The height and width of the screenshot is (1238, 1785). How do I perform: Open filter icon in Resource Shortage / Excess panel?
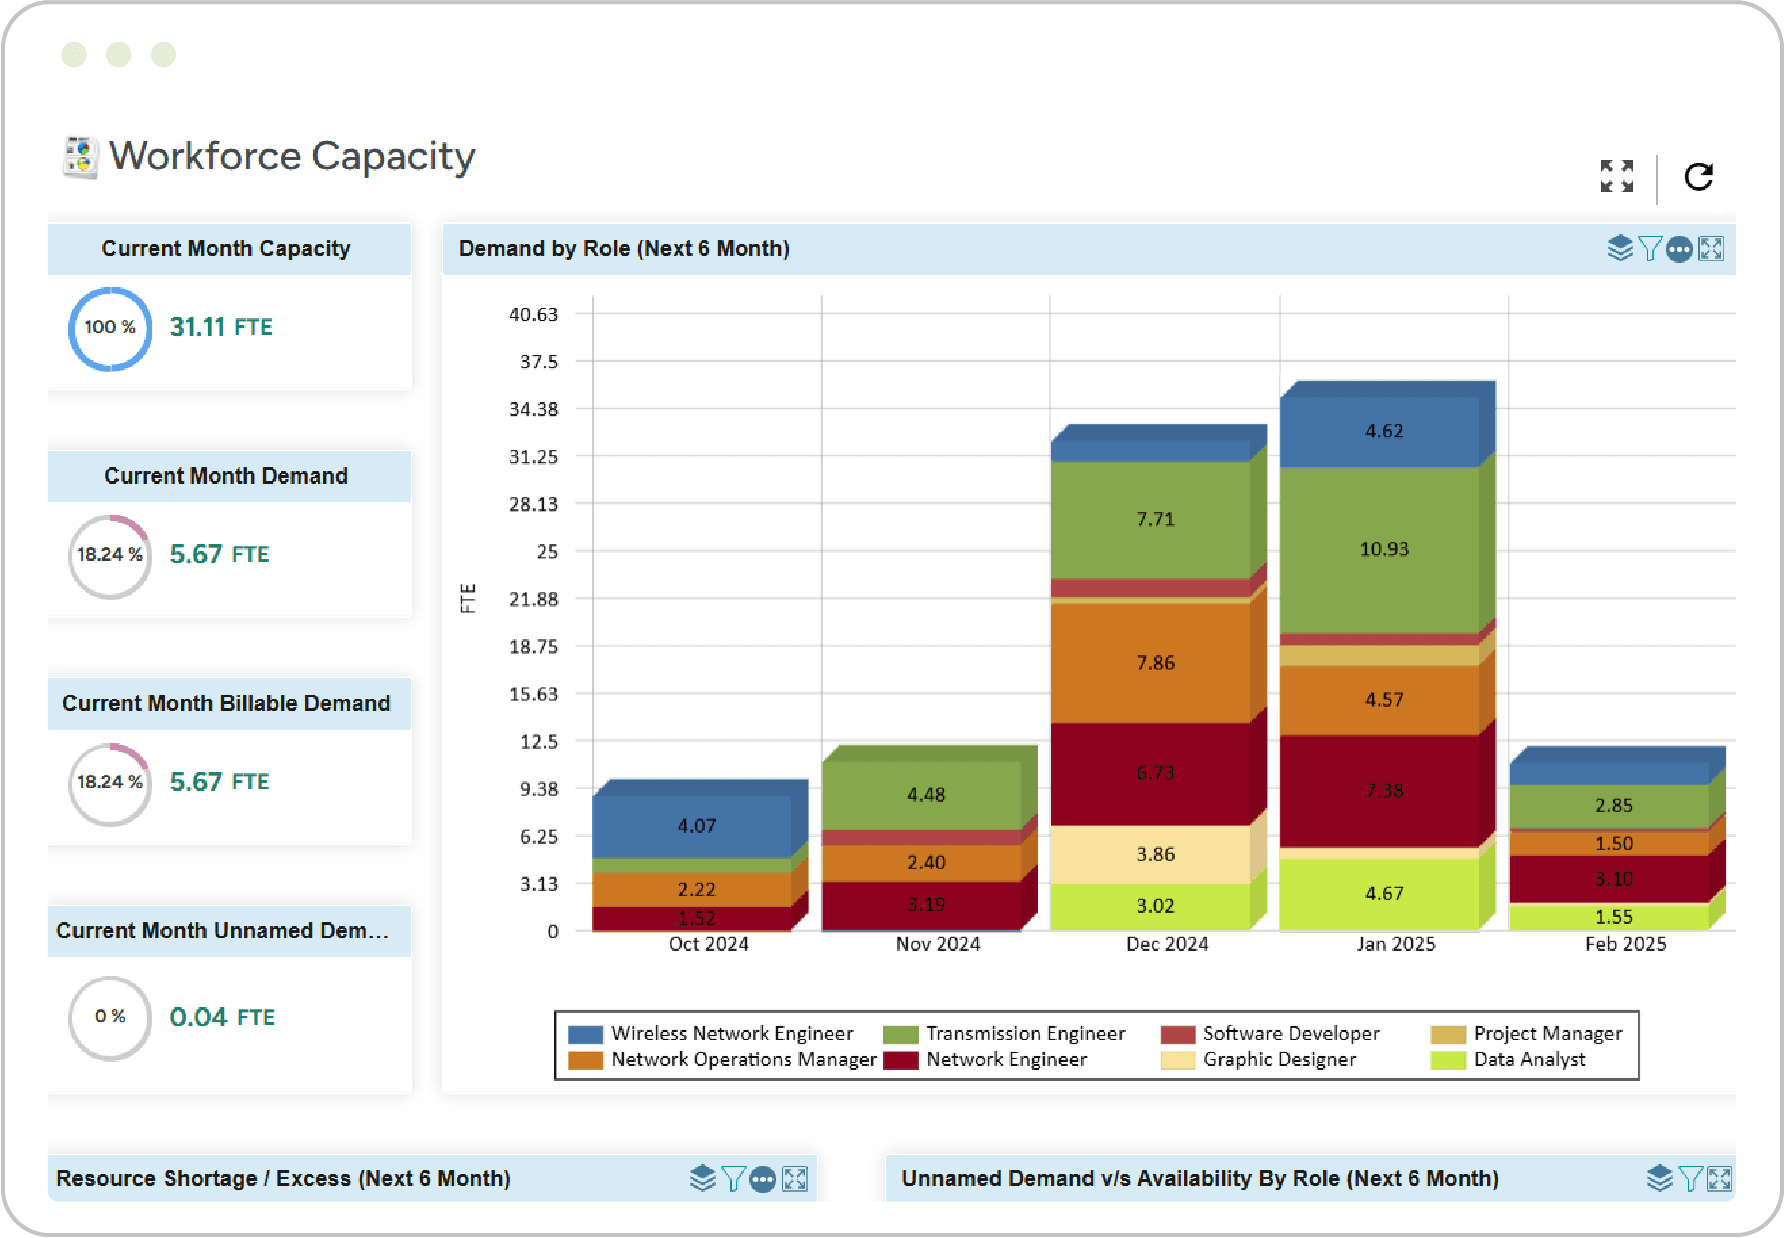pyautogui.click(x=733, y=1179)
